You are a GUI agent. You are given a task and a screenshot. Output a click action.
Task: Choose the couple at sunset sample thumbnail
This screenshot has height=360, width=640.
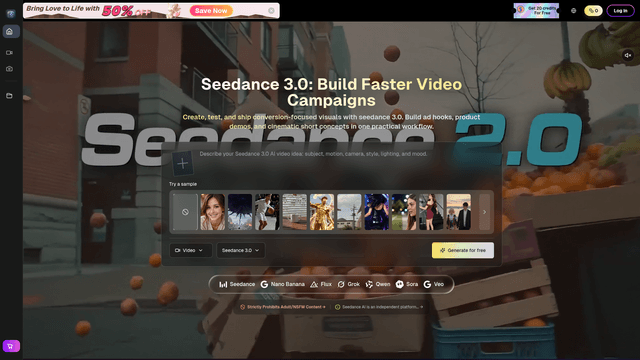[x=458, y=212]
